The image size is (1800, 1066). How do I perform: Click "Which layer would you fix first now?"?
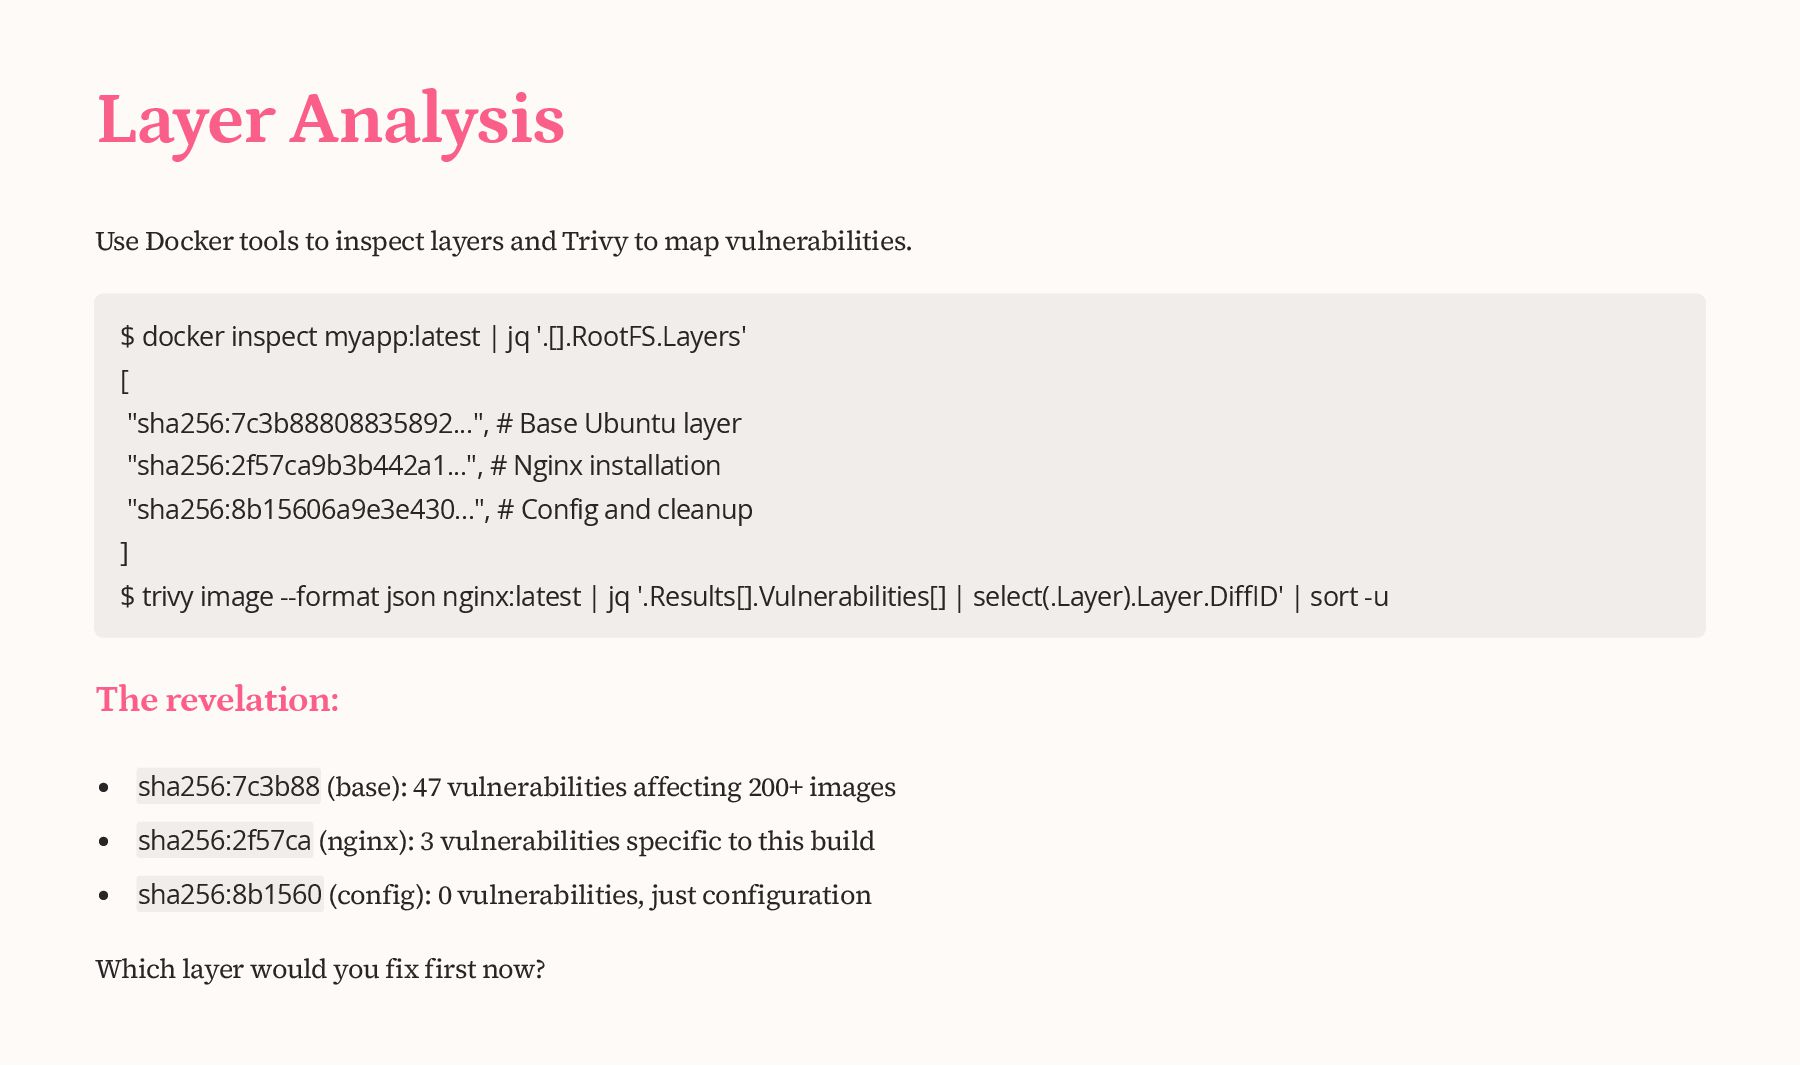click(320, 970)
